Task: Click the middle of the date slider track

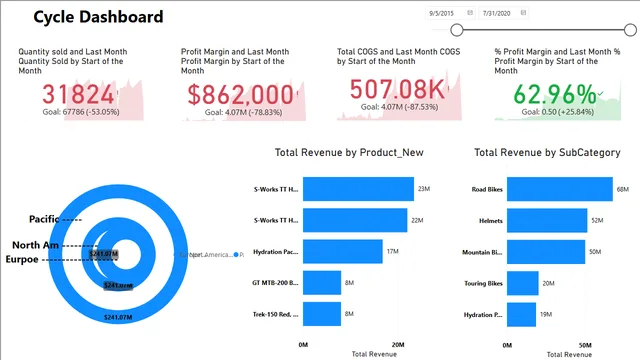Action: pos(543,30)
